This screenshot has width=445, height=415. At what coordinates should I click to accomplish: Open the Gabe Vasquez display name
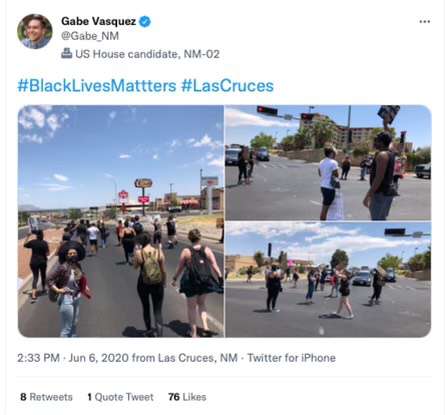[x=99, y=21]
